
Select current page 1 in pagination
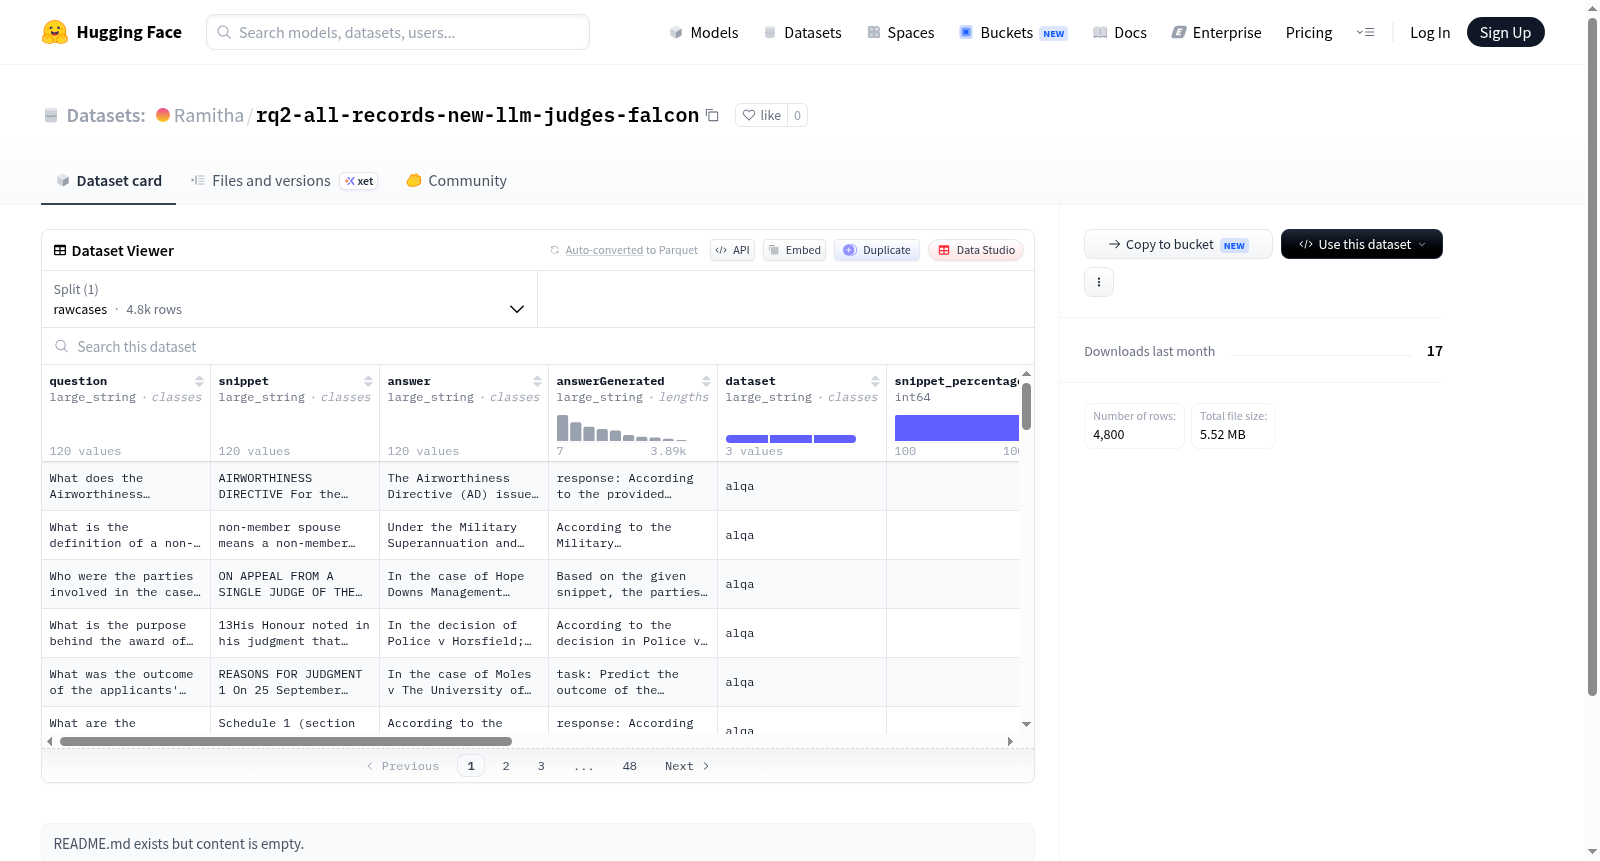471,766
